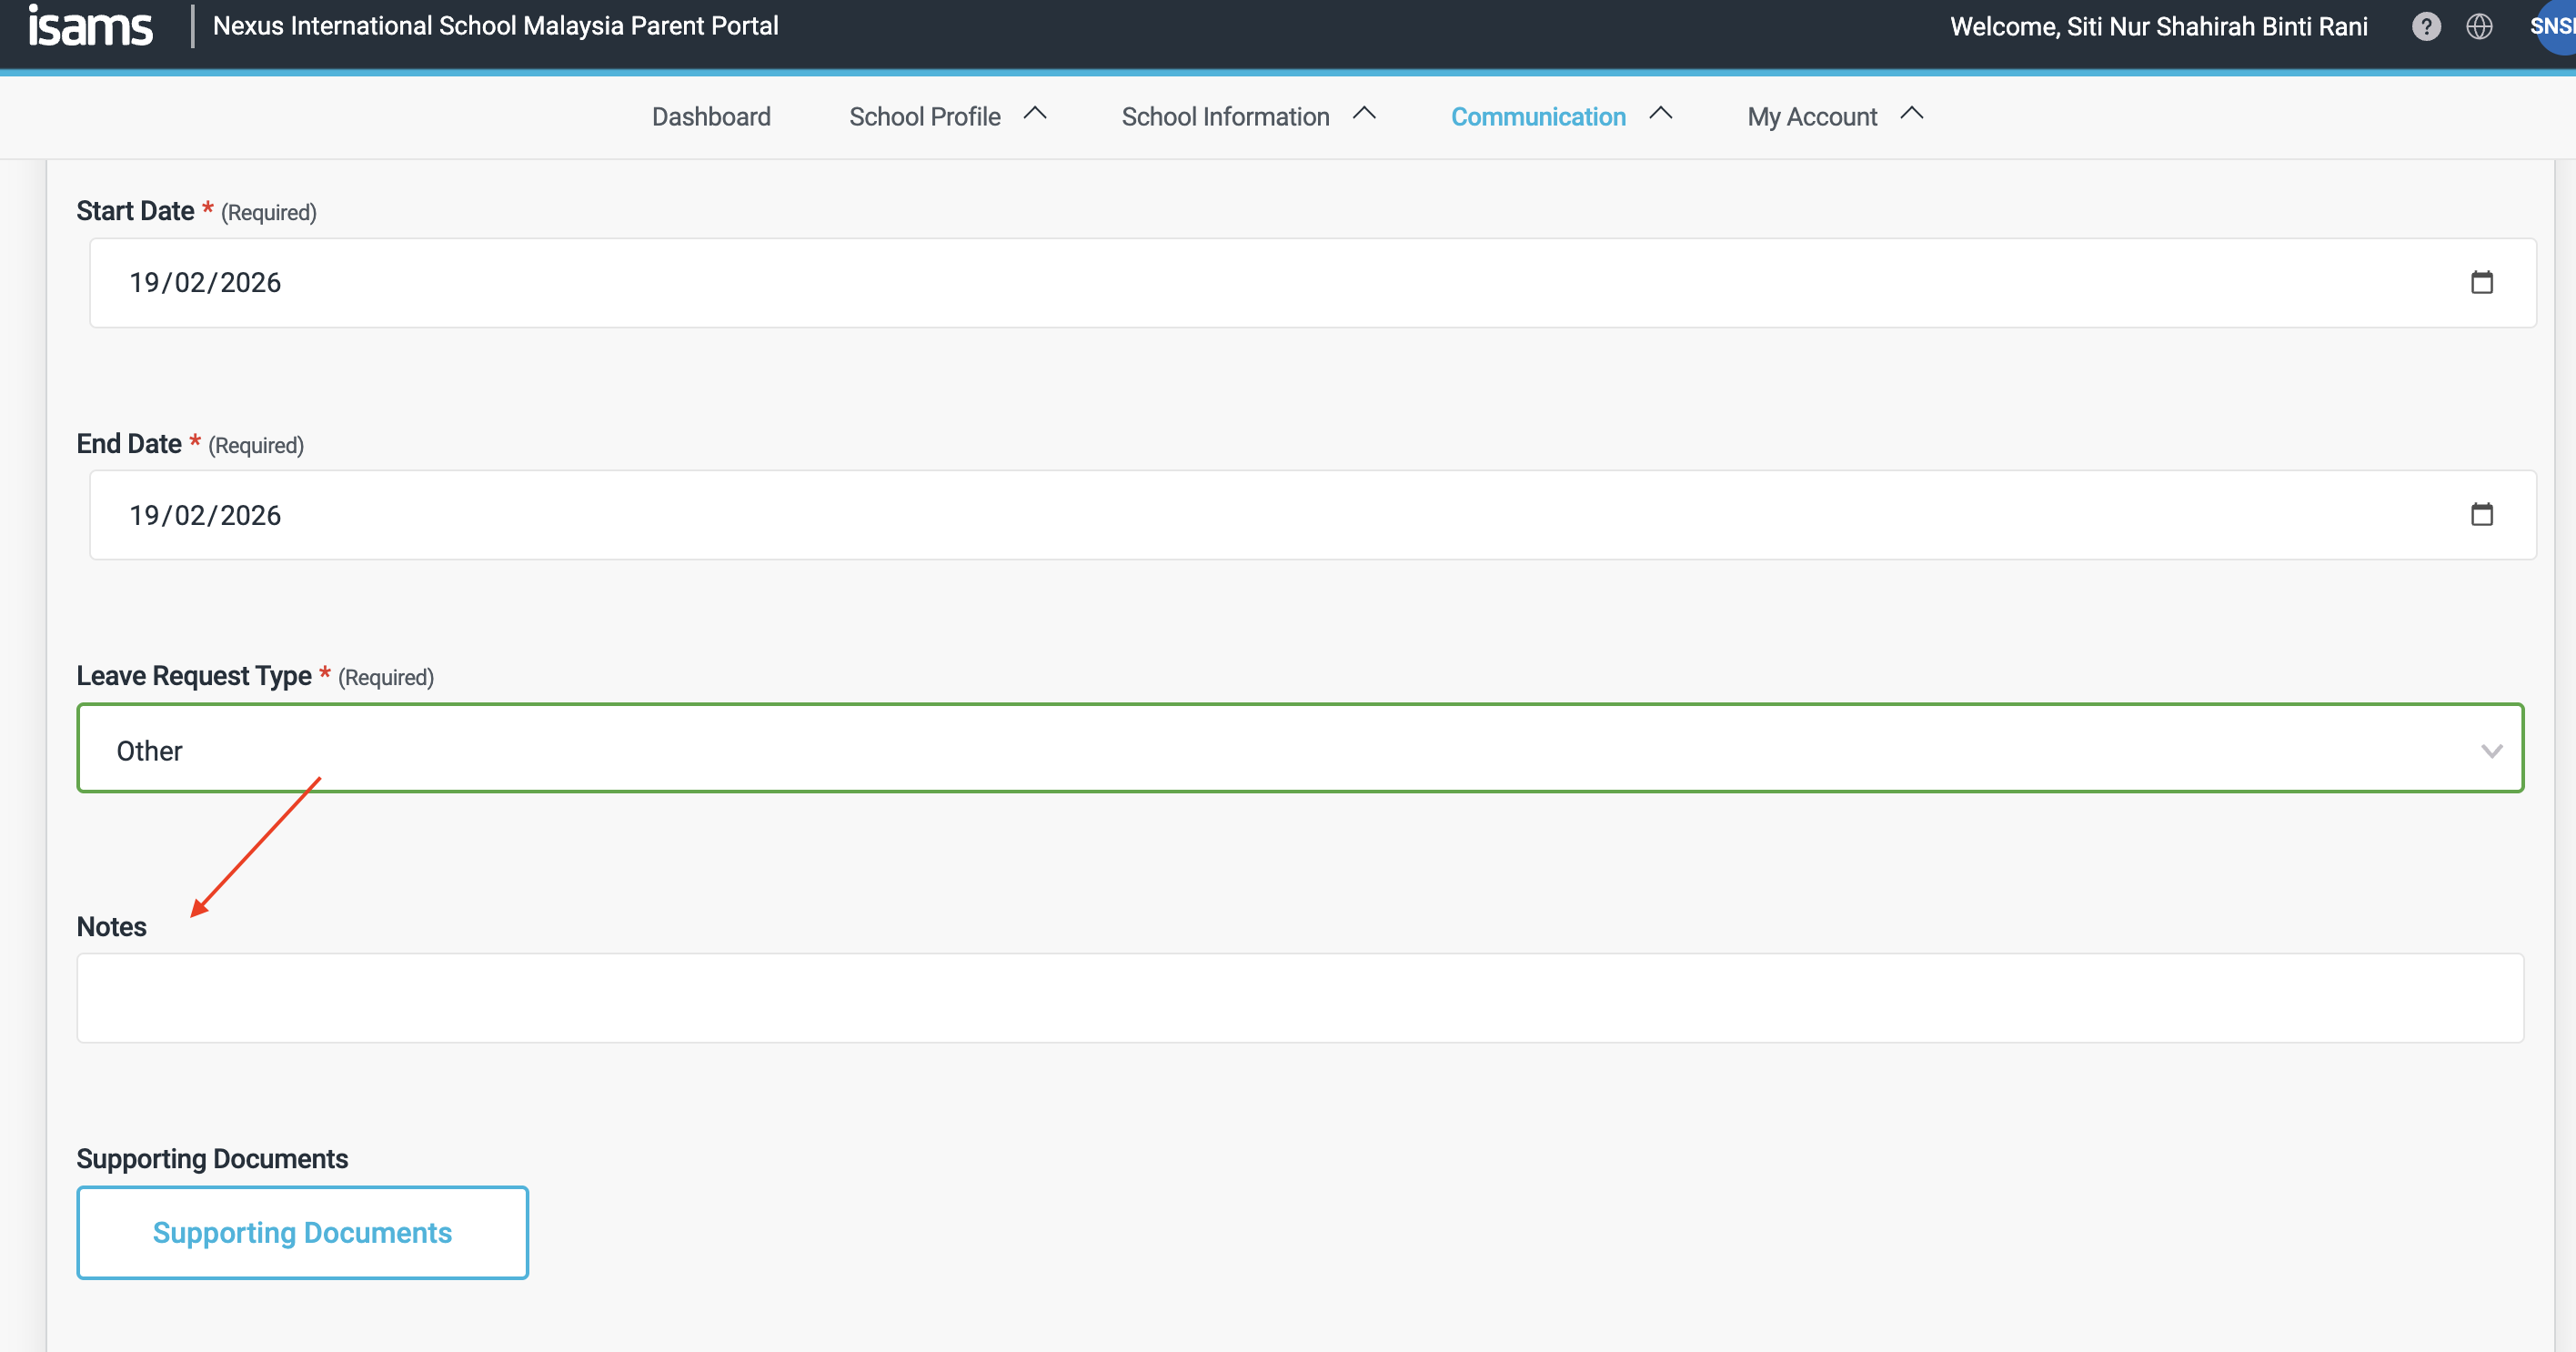Click the iSAMS logo

(90, 27)
